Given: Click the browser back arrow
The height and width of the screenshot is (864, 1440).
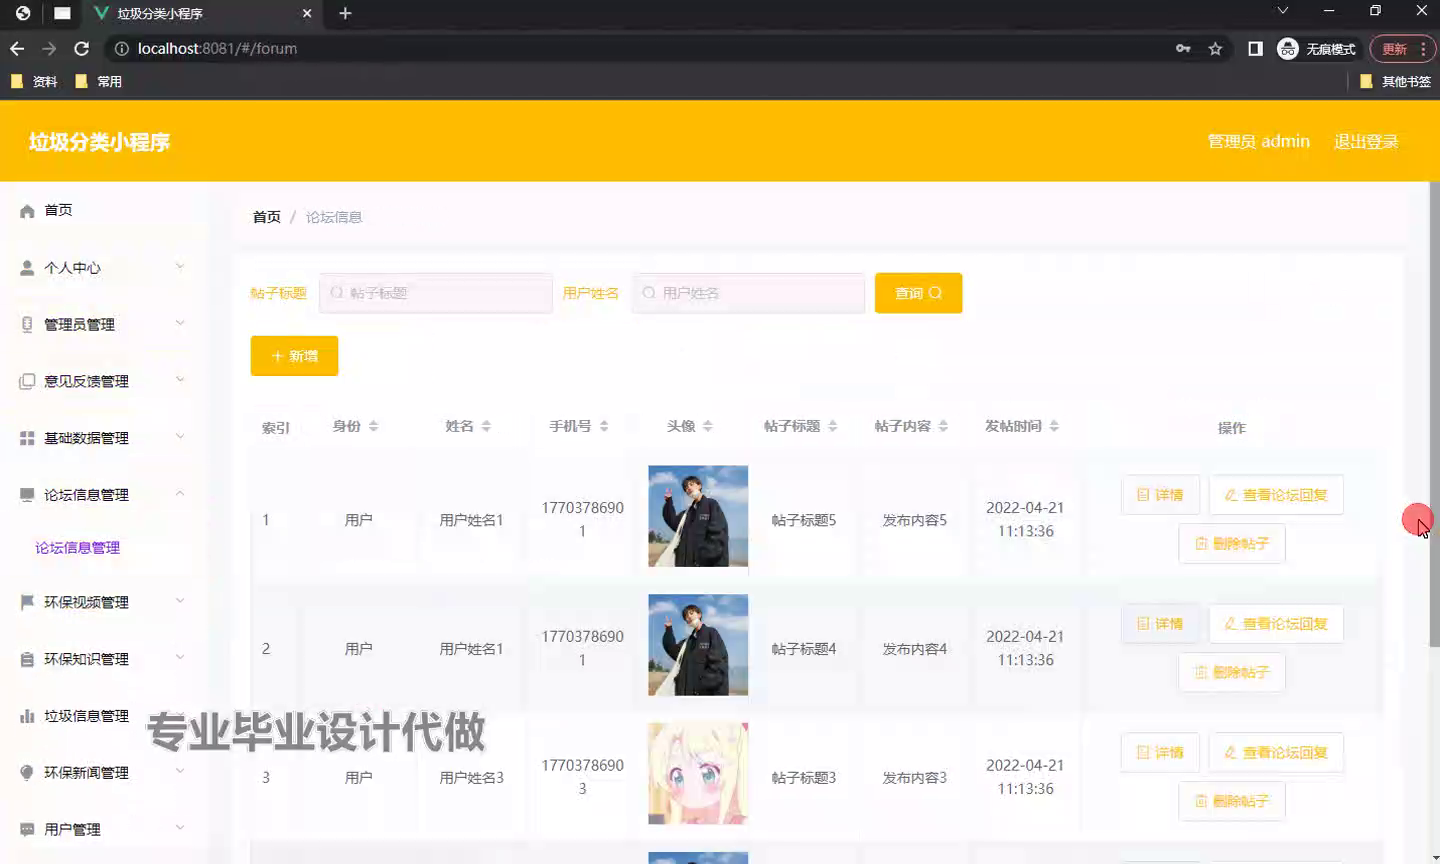Looking at the screenshot, I should coord(17,48).
